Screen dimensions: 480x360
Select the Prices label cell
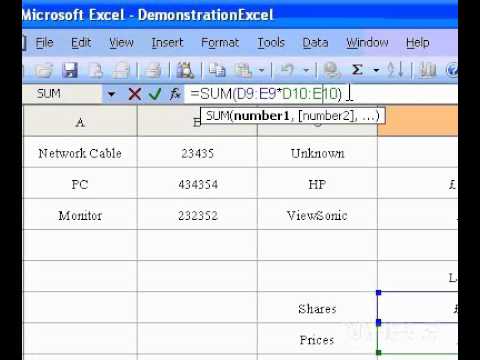317,339
